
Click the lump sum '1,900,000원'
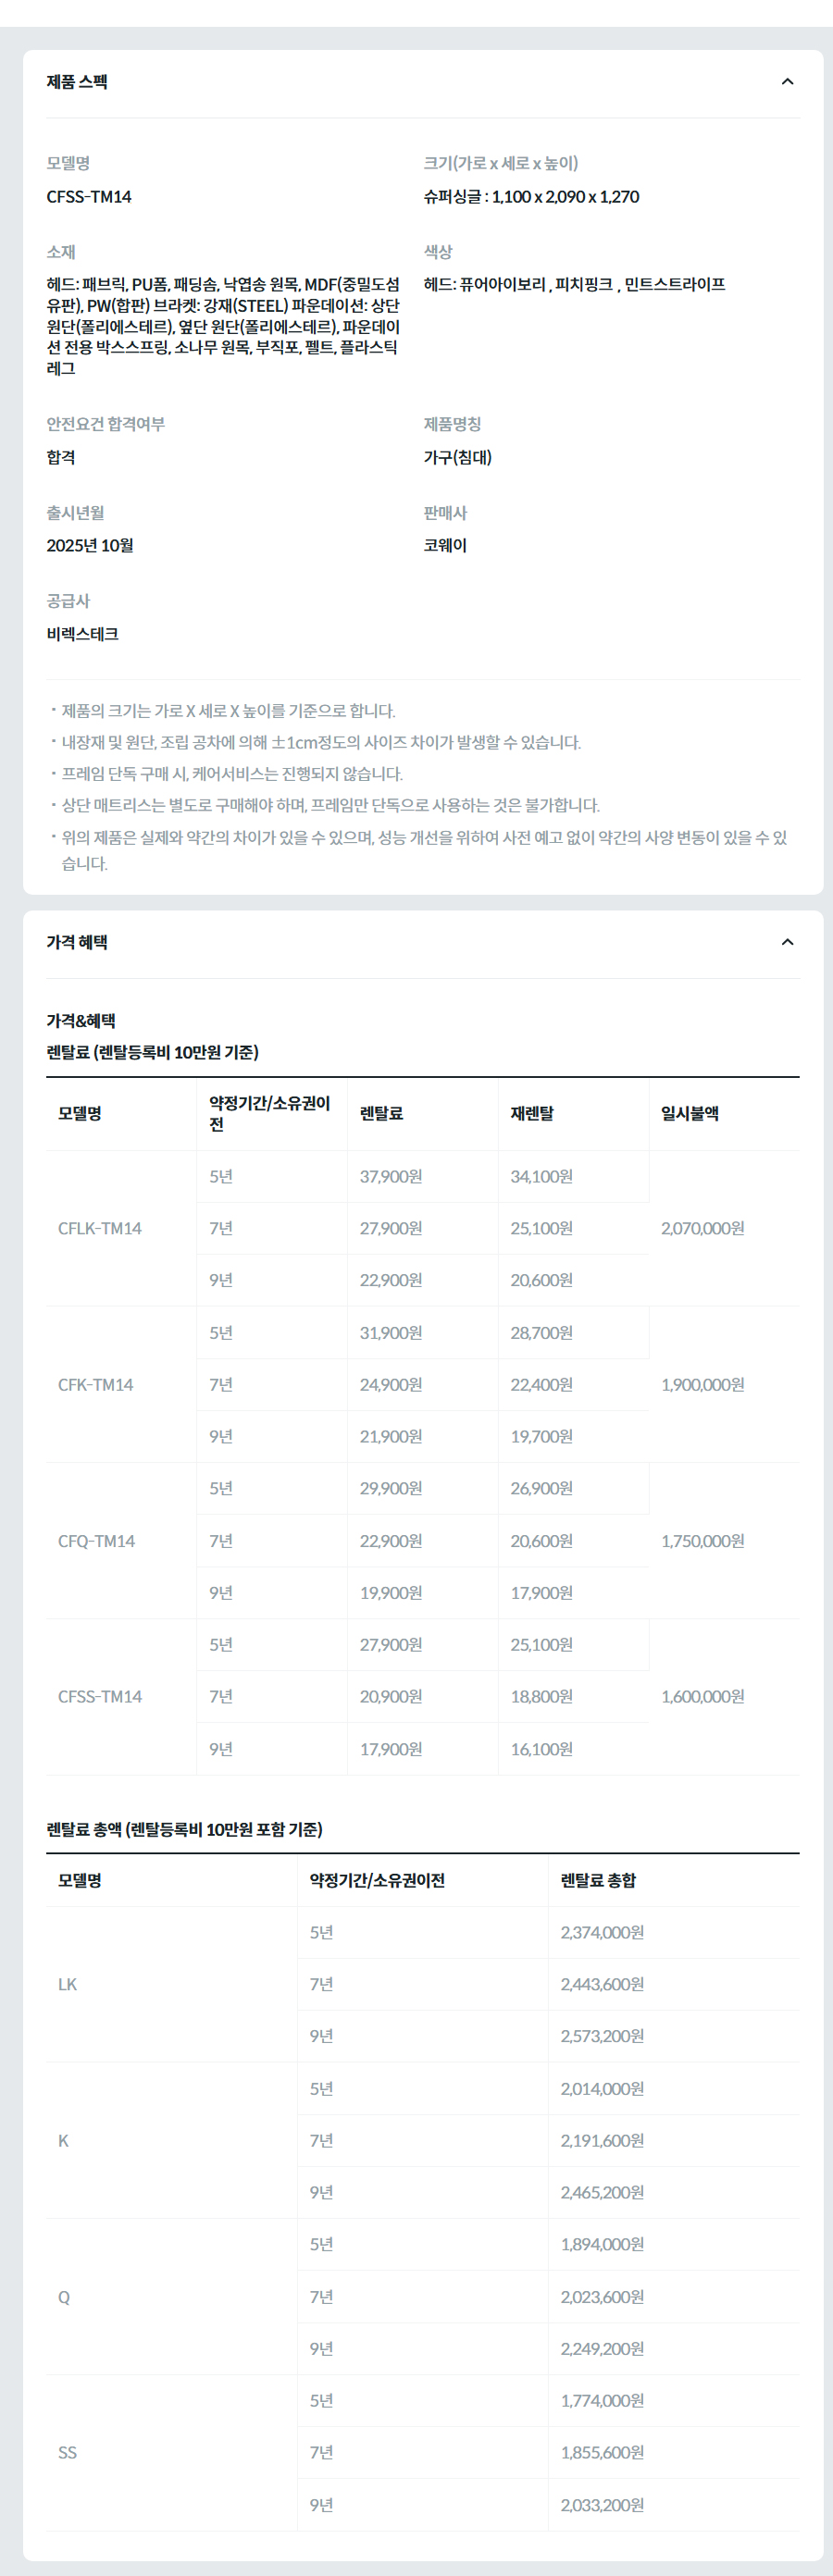(x=703, y=1385)
